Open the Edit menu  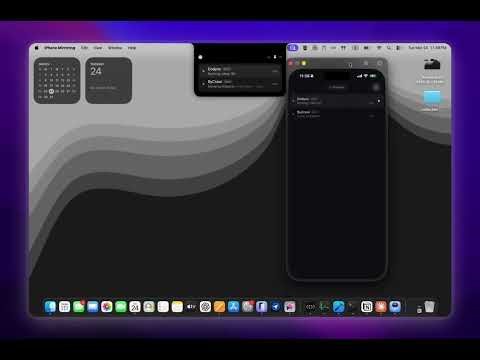pos(84,48)
